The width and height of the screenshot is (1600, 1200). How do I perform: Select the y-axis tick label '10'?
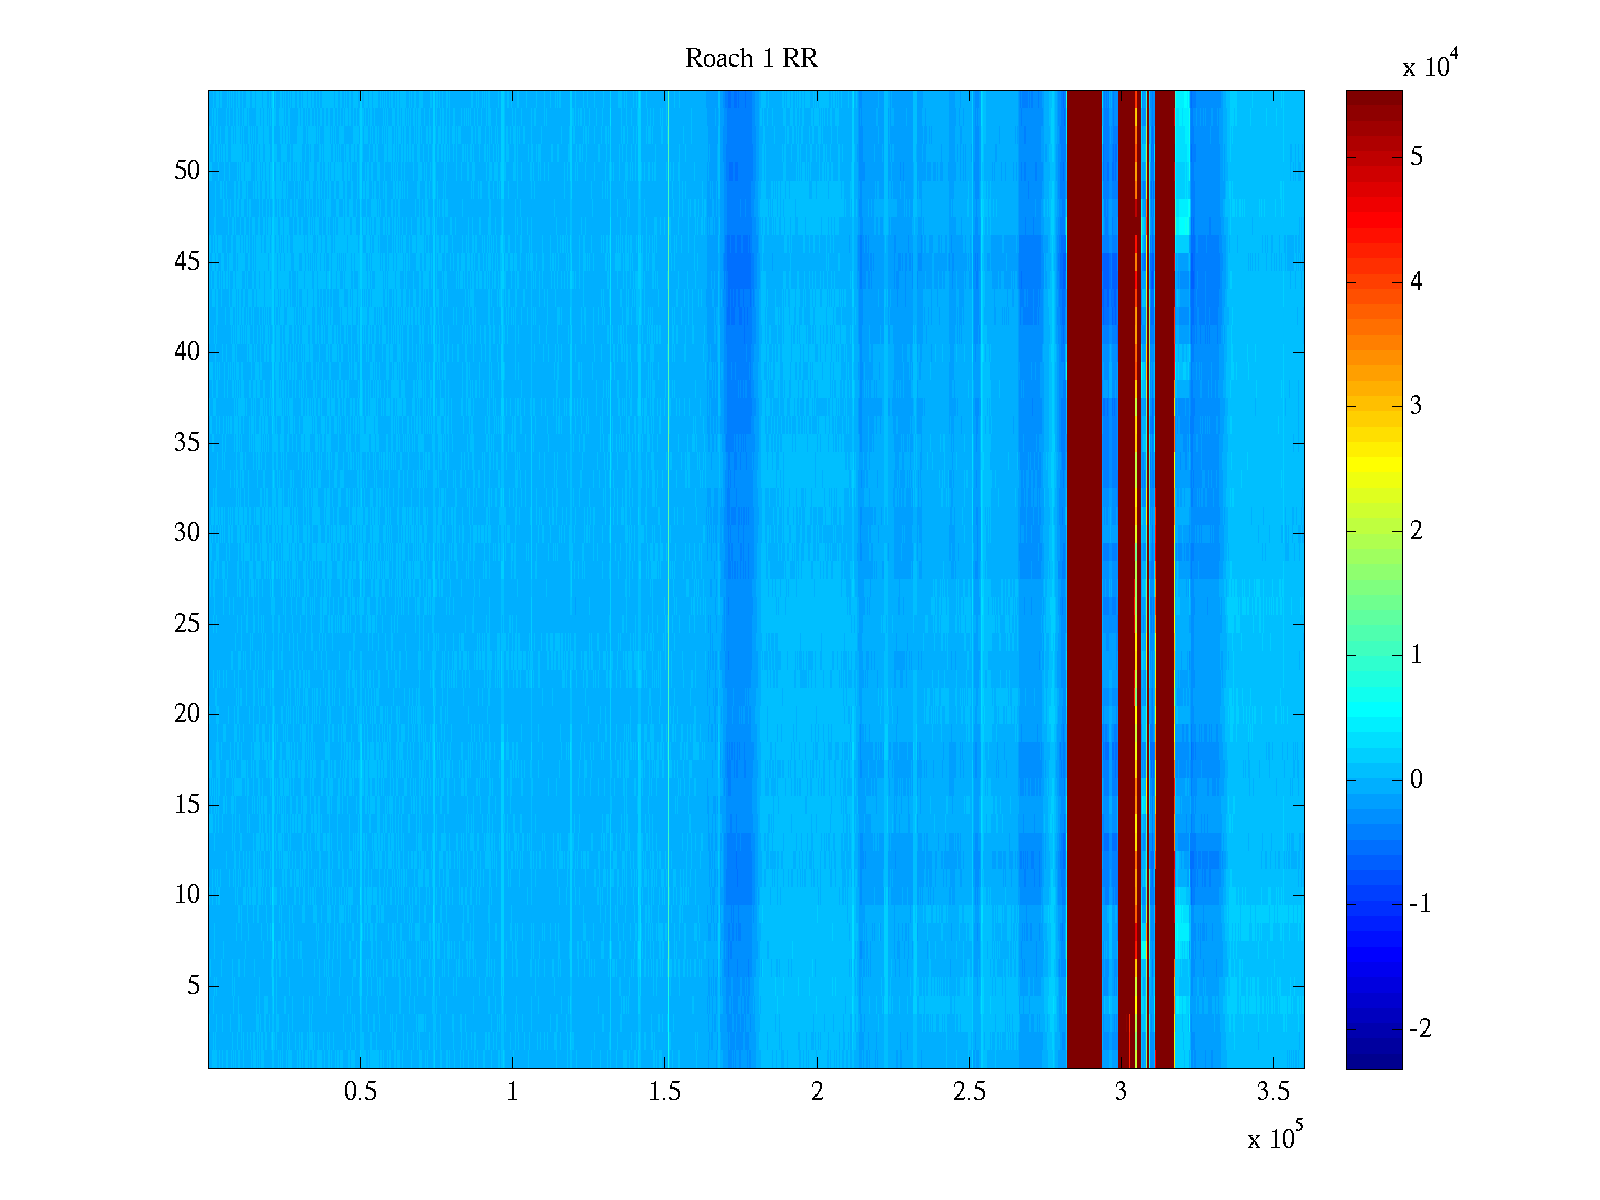pos(187,895)
